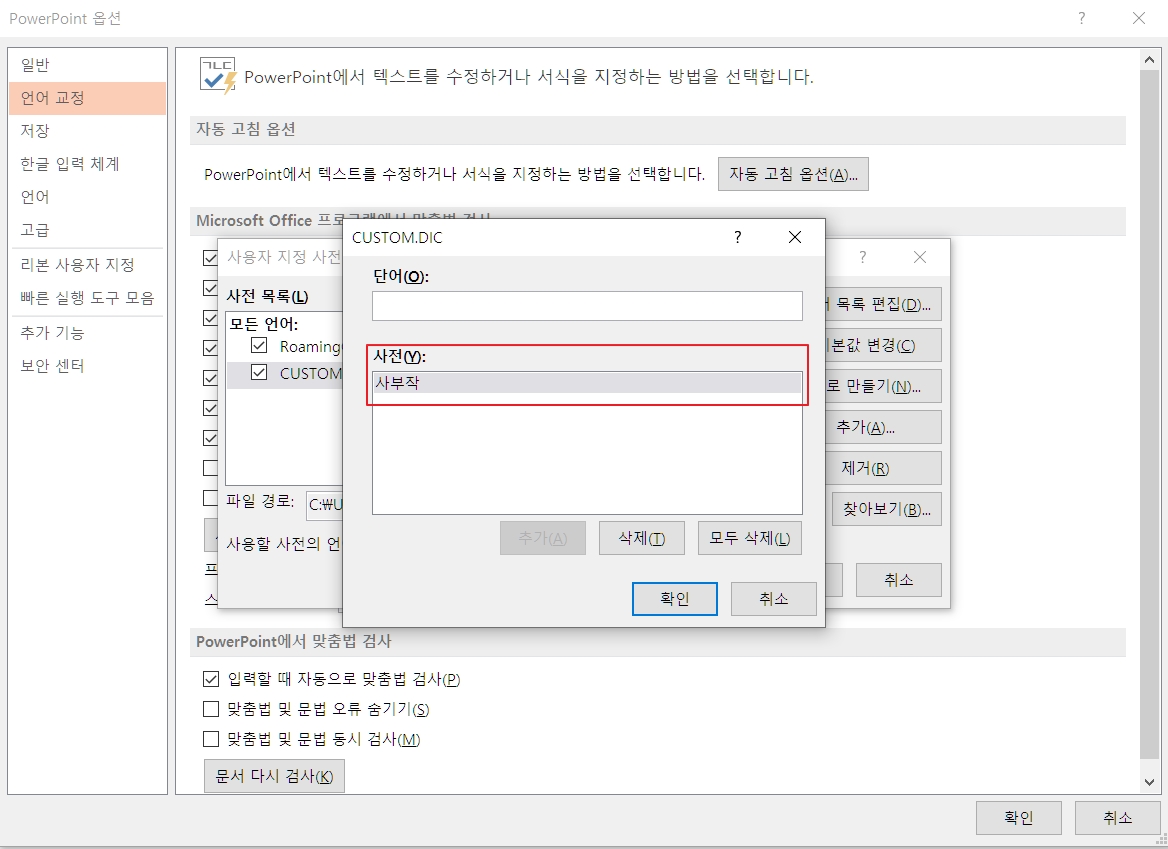Viewport: 1168px width, 849px height.
Task: Click 새로 만들기(N) button
Action: 883,387
